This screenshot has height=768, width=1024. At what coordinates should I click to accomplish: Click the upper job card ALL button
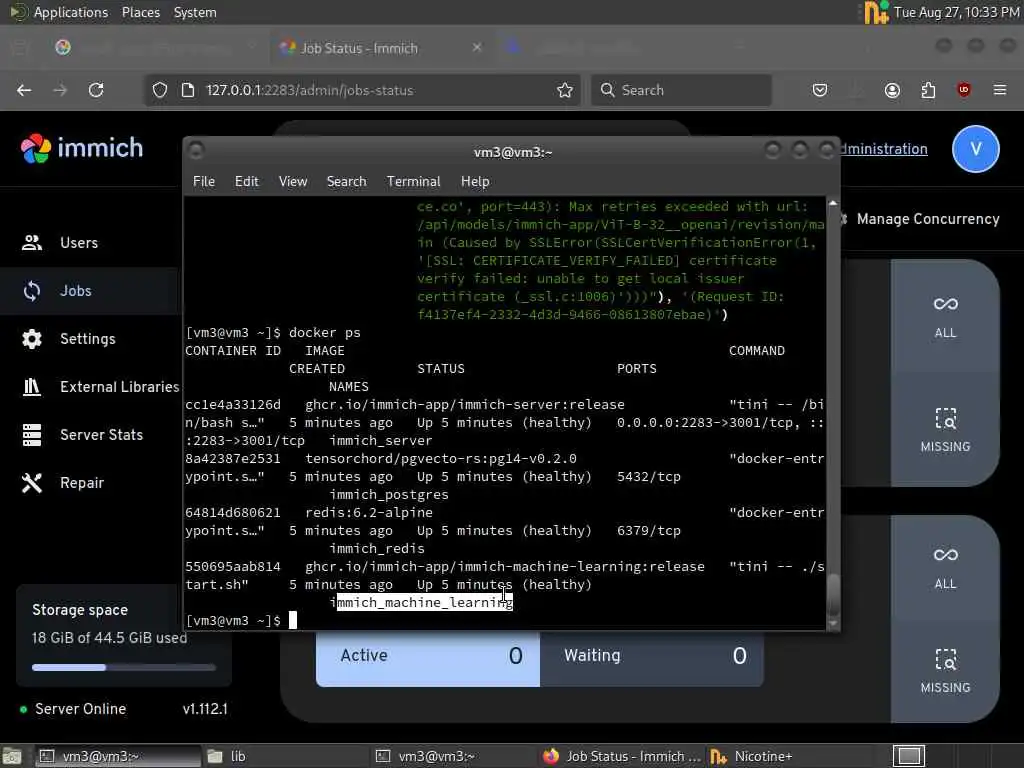[x=945, y=317]
